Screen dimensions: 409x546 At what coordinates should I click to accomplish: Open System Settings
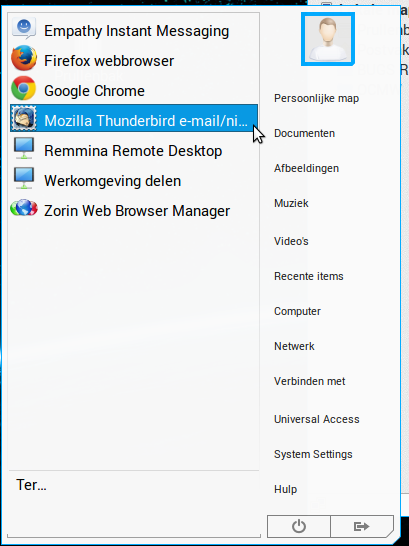(313, 454)
